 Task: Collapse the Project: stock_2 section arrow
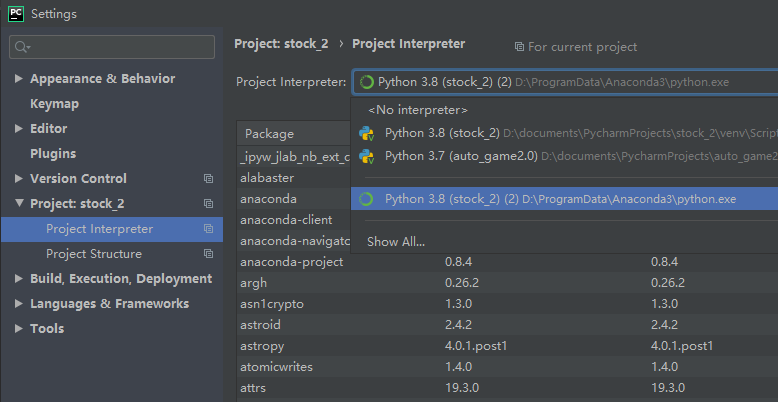(x=19, y=203)
